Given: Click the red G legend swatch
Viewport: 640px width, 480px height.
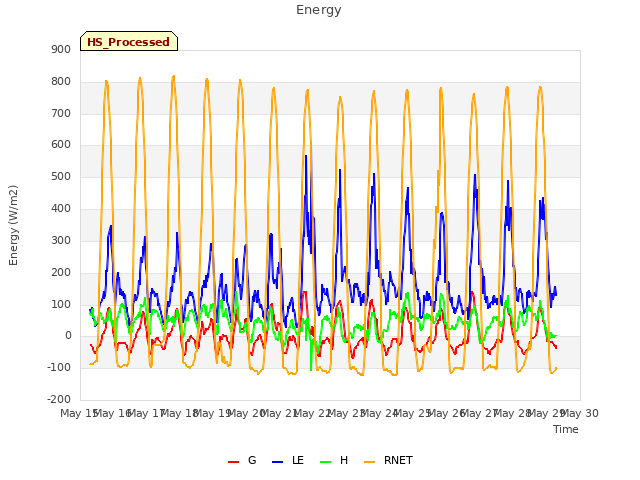Looking at the screenshot, I should tap(233, 462).
